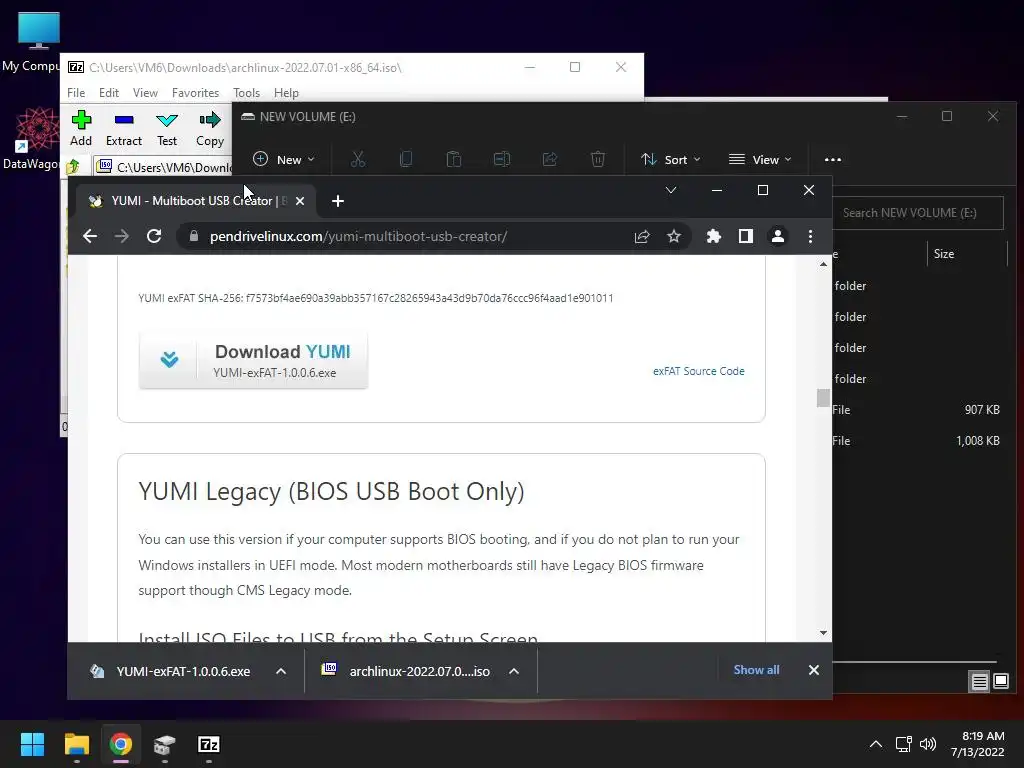Click the up-folder icon in 7-Zip
Image resolution: width=1024 pixels, height=768 pixels.
pos(73,167)
